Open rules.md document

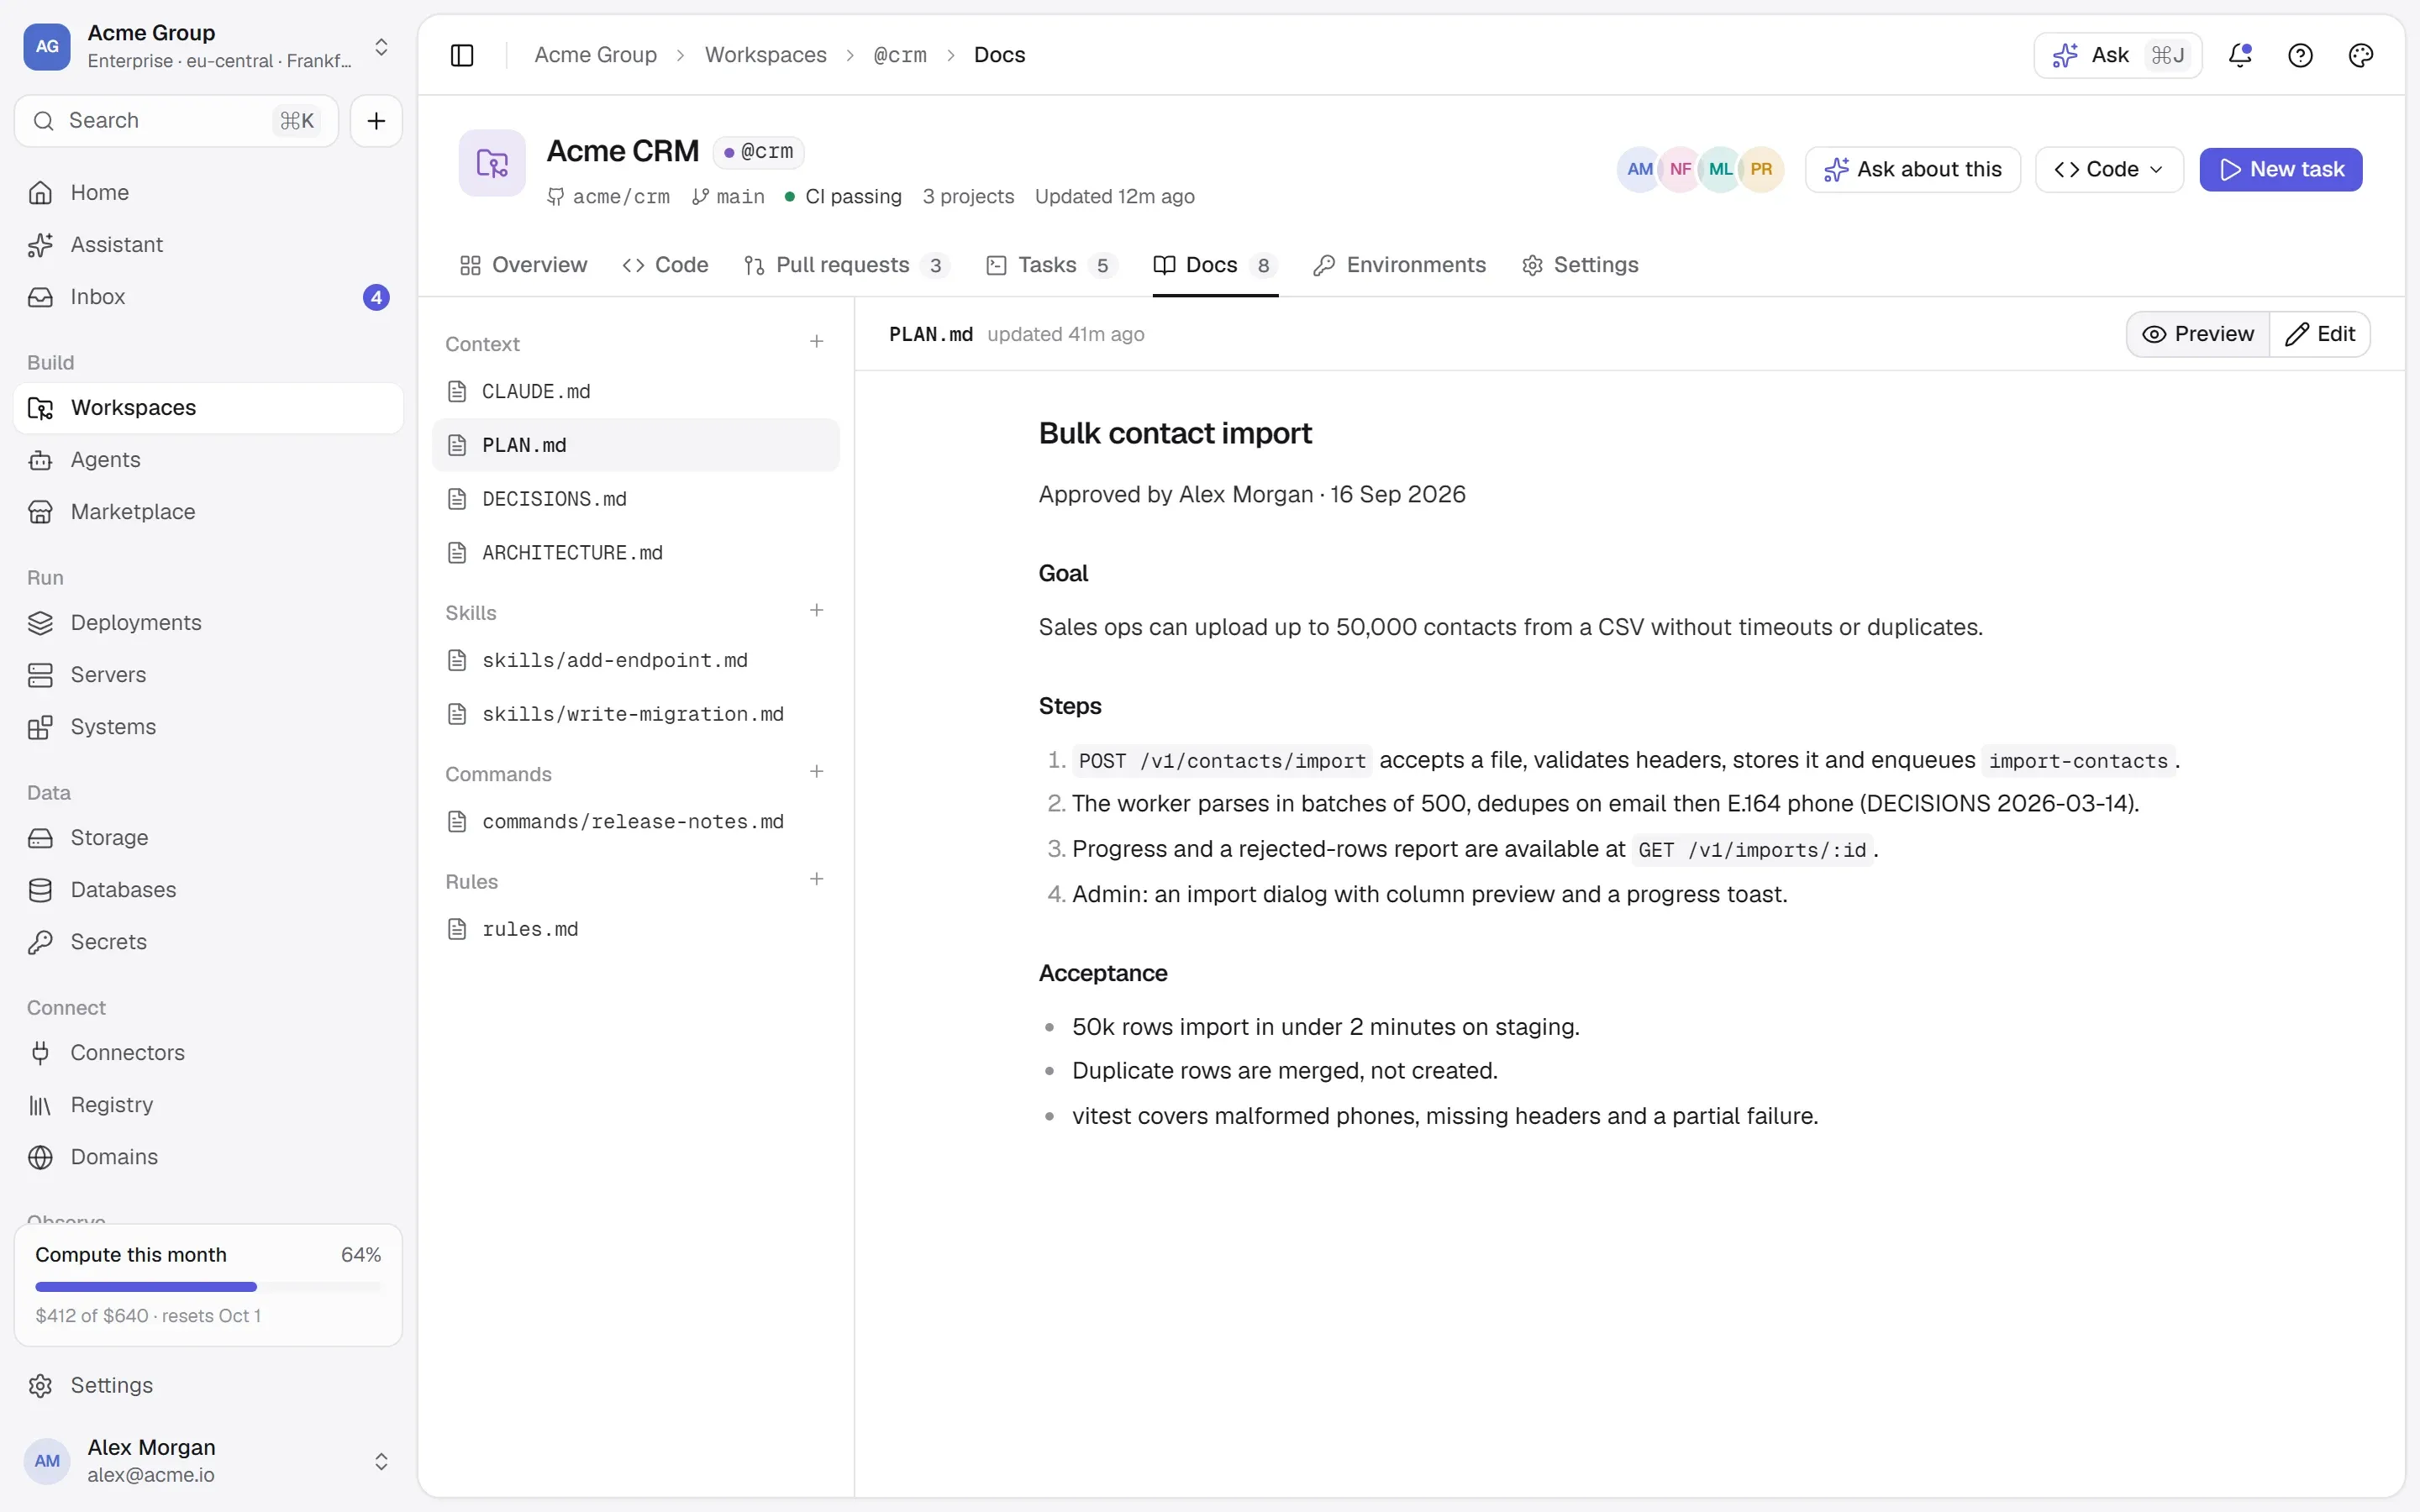(x=635, y=929)
